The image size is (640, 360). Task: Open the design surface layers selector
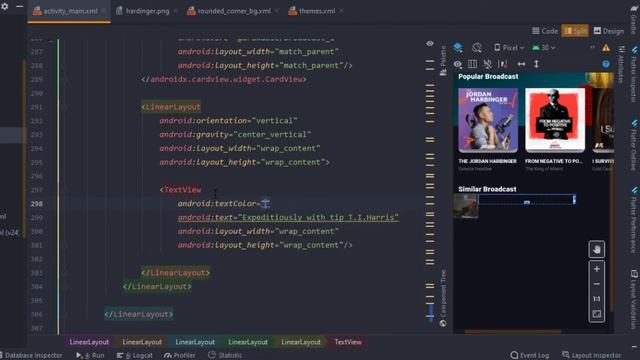click(458, 48)
